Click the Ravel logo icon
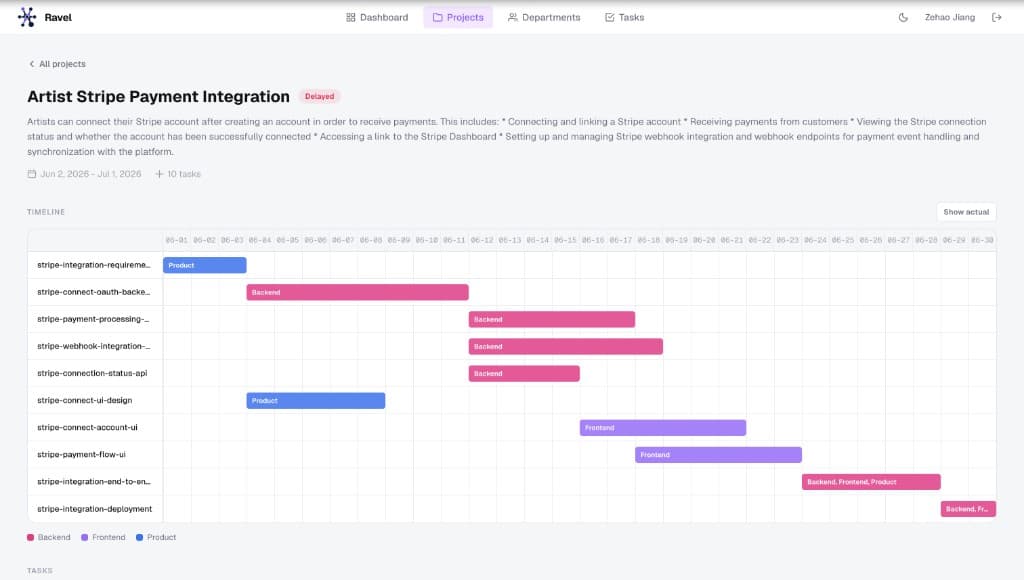1024x580 pixels. point(27,17)
